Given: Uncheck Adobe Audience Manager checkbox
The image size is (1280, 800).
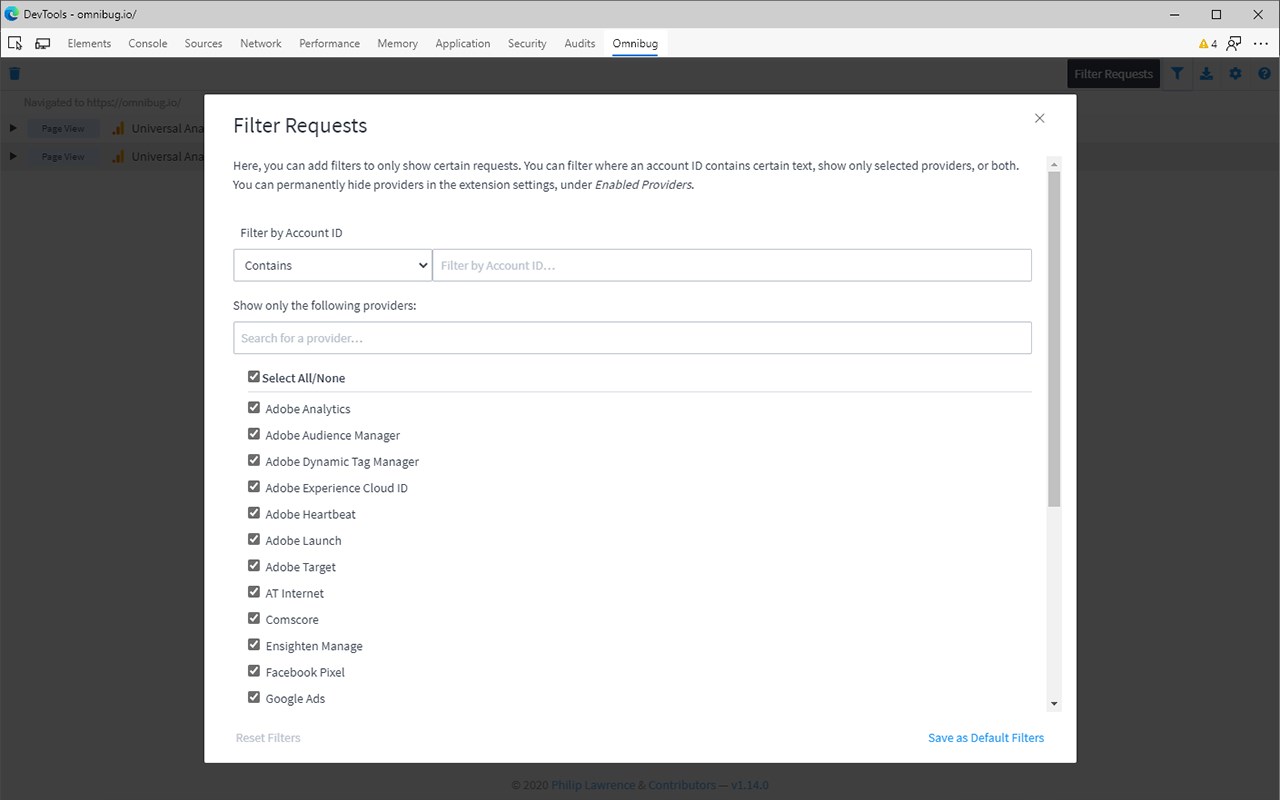Looking at the screenshot, I should pos(254,434).
